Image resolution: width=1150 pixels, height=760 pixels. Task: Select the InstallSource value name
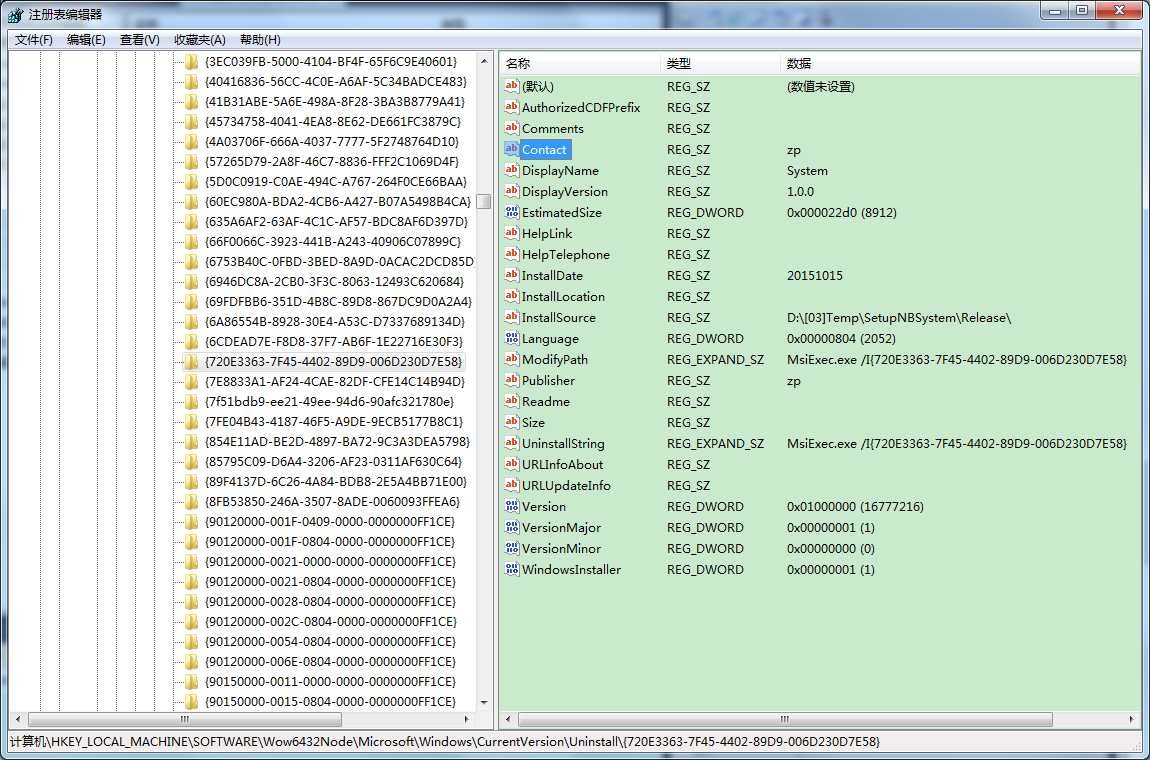tap(559, 318)
